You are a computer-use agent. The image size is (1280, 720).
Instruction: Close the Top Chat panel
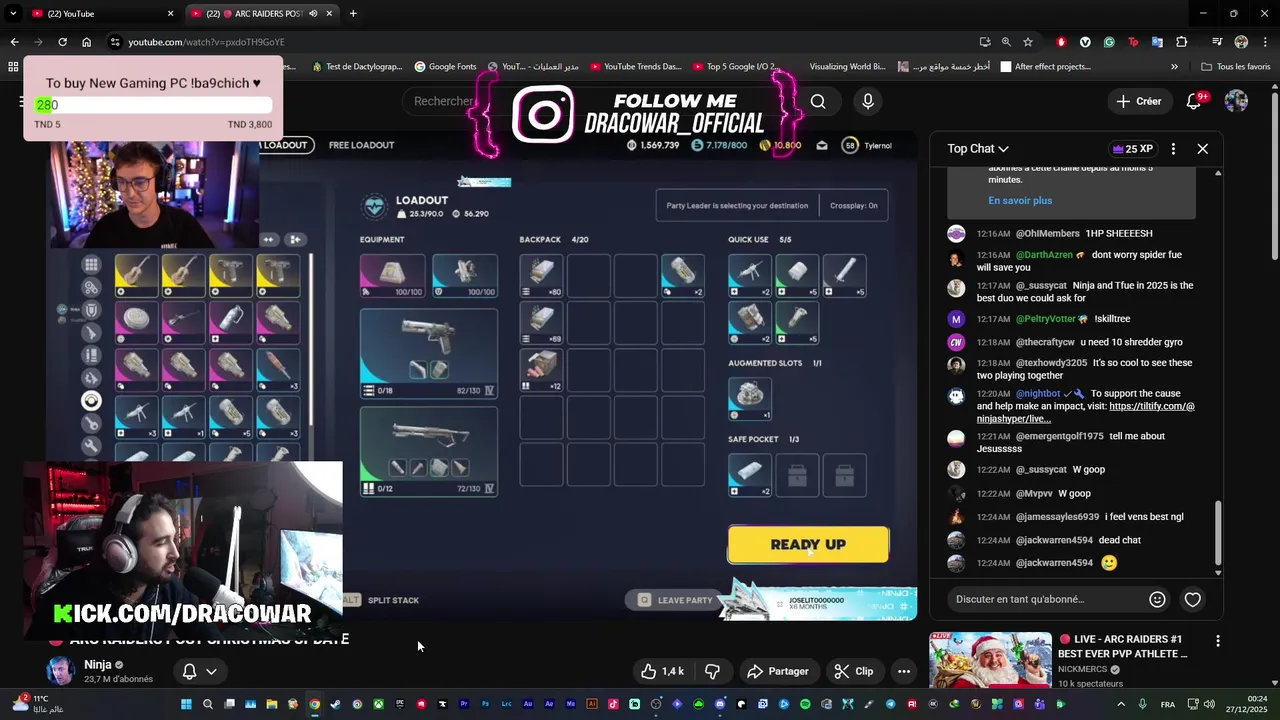(x=1203, y=148)
